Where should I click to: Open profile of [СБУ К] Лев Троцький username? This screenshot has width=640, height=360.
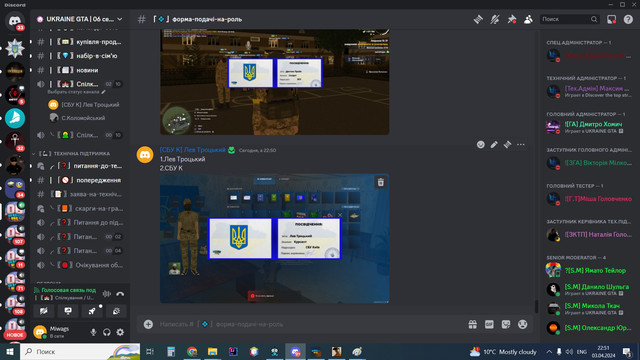point(193,150)
